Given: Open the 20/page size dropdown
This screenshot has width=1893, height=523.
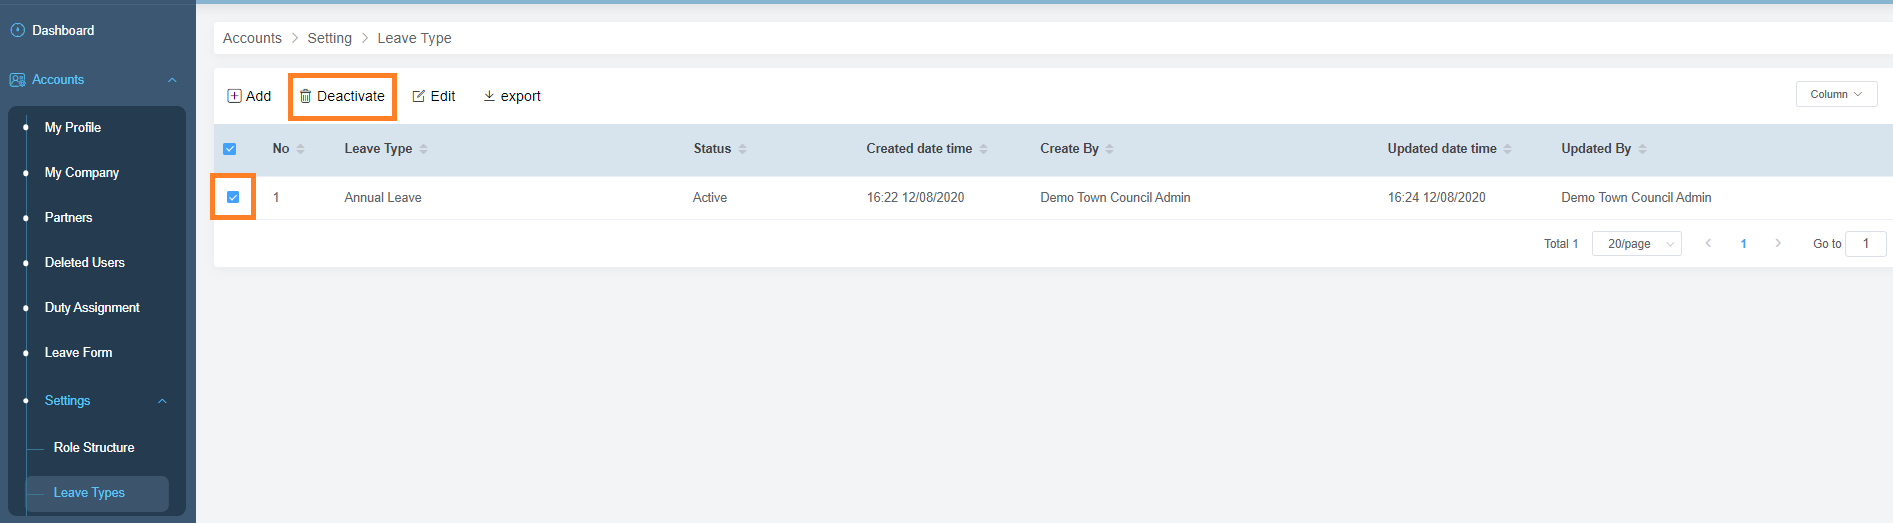Looking at the screenshot, I should tap(1636, 244).
